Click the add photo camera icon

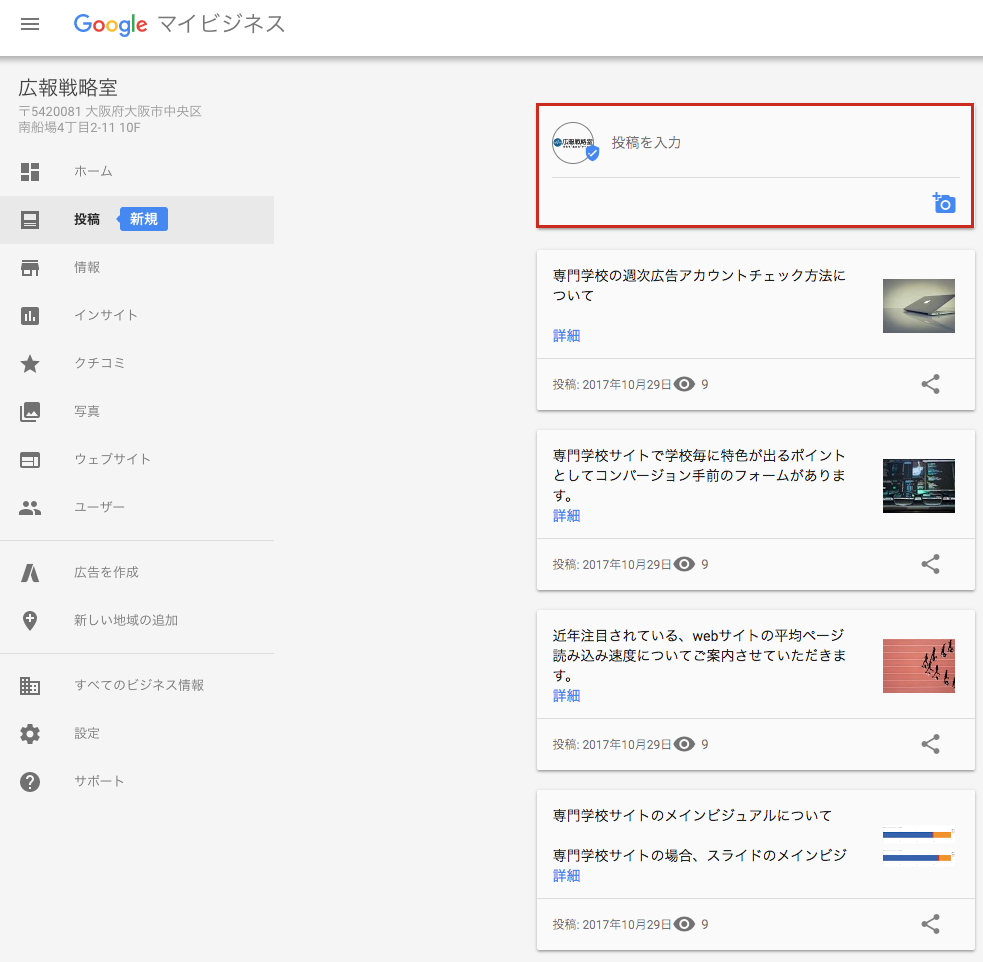944,203
